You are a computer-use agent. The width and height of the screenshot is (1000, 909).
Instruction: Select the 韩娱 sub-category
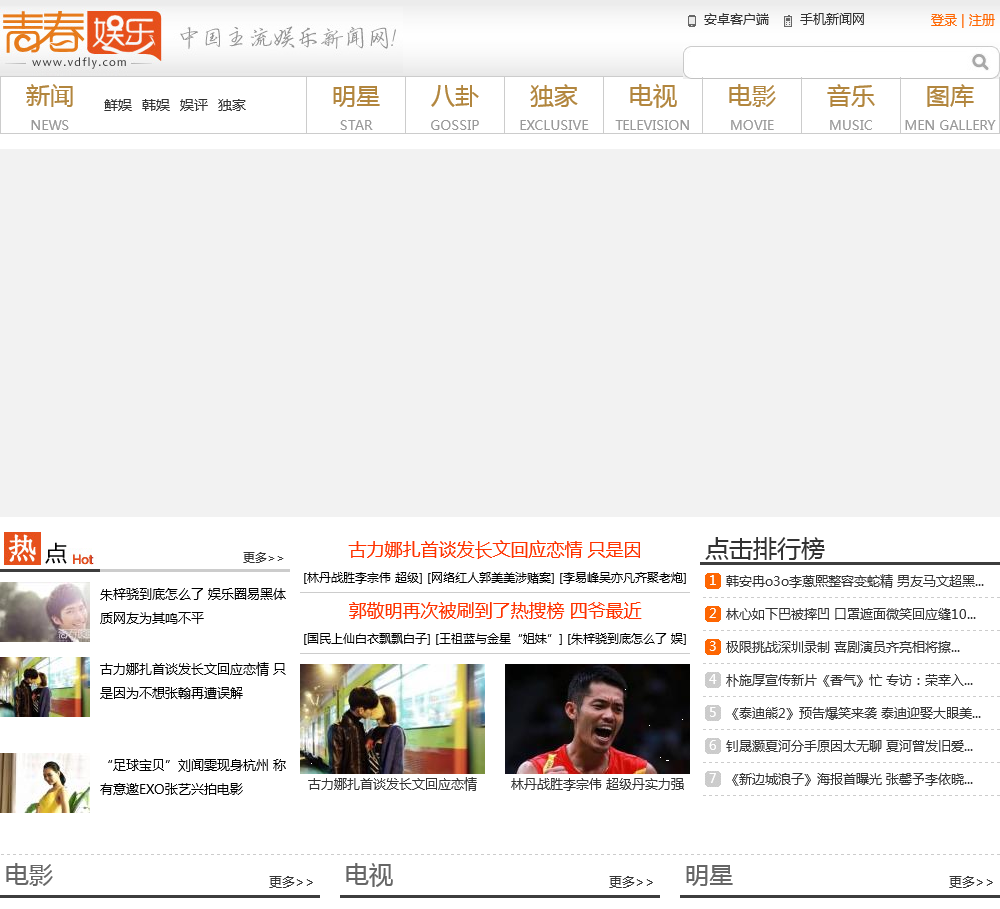[x=156, y=105]
